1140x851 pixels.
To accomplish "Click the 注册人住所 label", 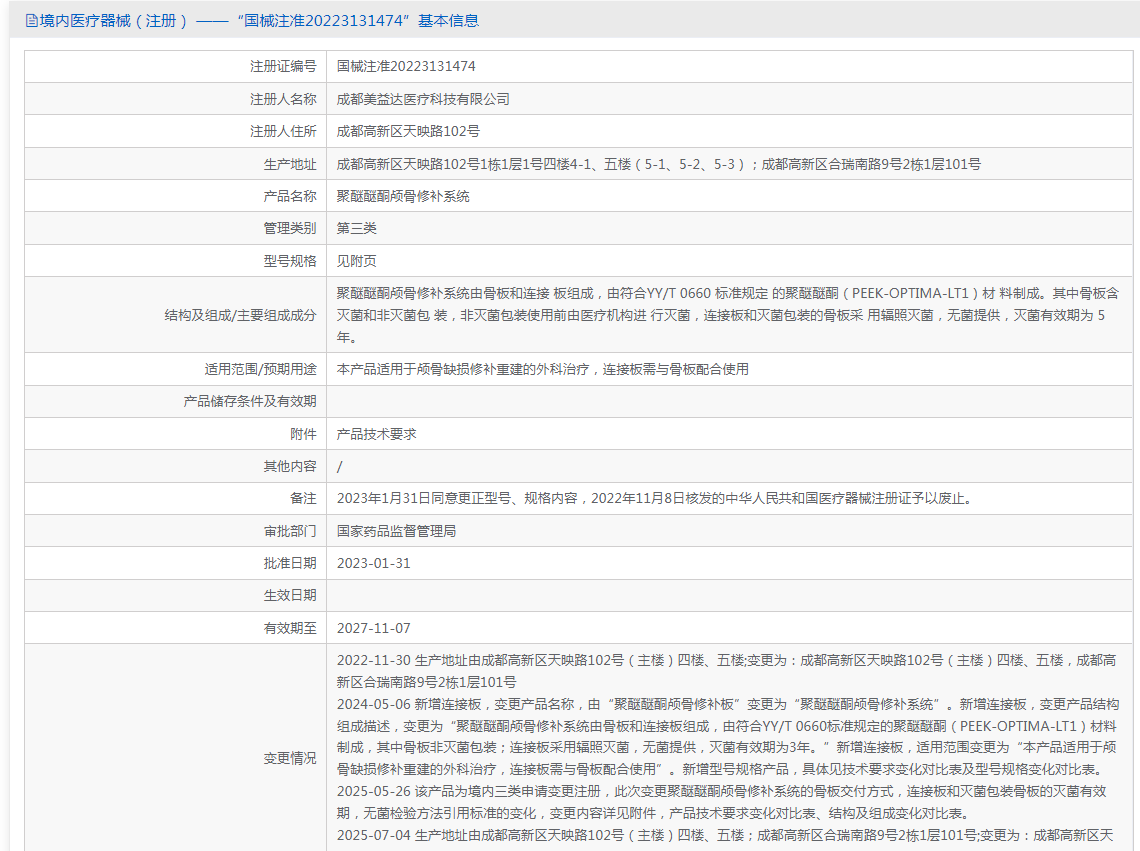I will (x=284, y=131).
